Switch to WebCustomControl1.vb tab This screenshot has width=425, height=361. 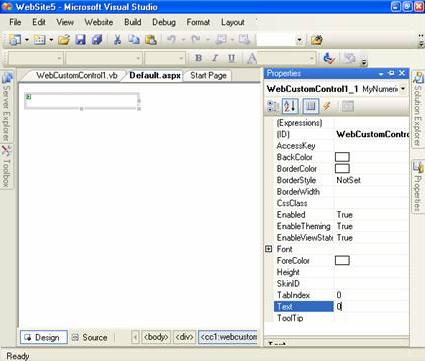(x=77, y=75)
